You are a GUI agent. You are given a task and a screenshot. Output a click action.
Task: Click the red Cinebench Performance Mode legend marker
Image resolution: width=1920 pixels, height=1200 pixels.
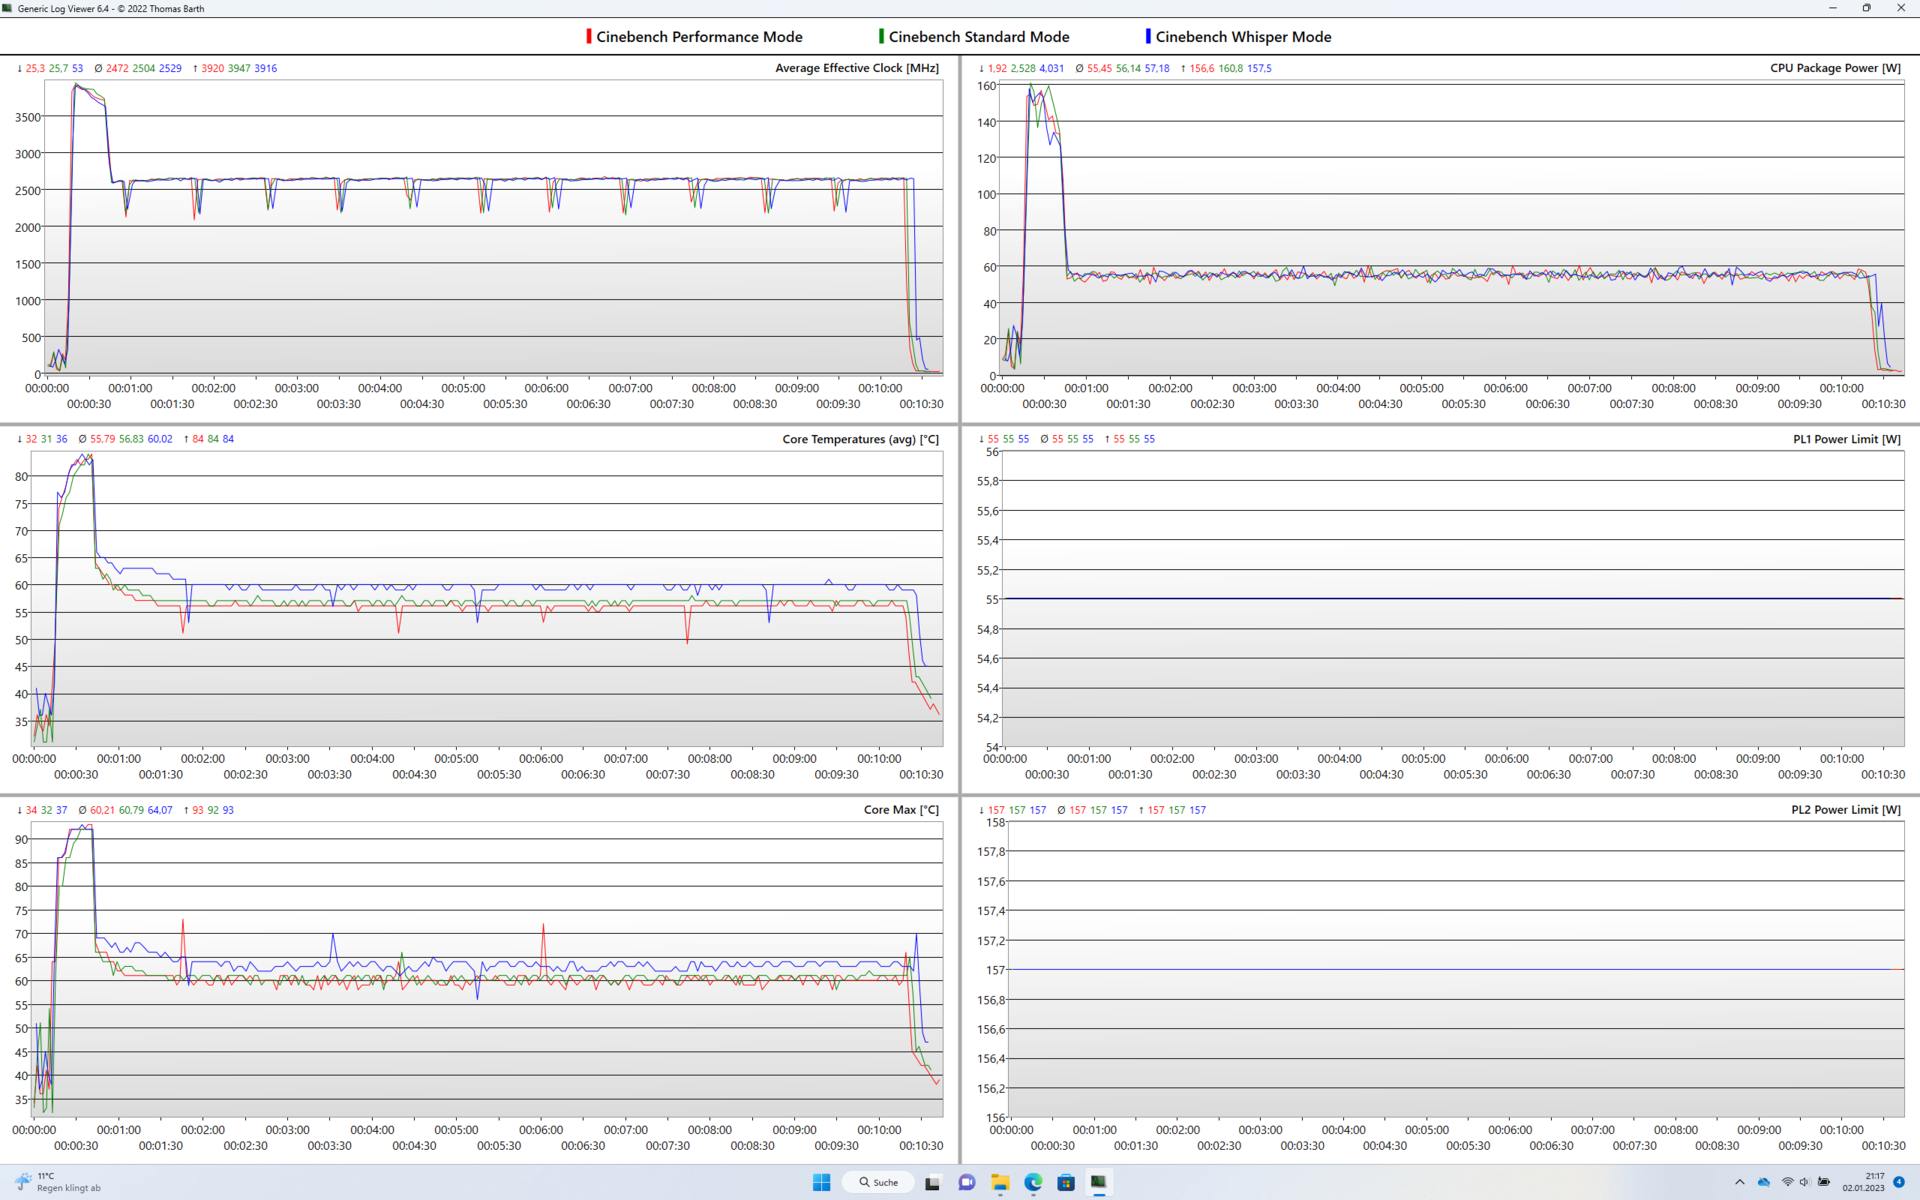pyautogui.click(x=589, y=37)
